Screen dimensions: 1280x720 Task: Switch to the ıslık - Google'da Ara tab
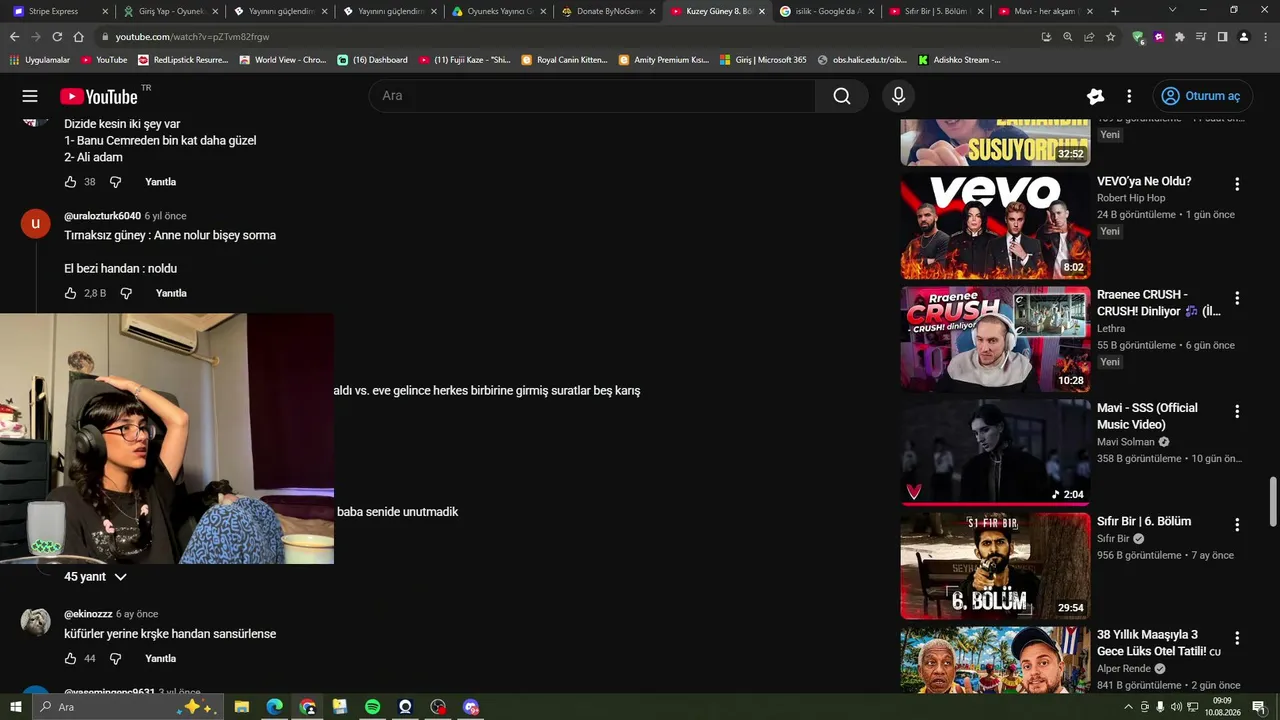click(x=826, y=11)
